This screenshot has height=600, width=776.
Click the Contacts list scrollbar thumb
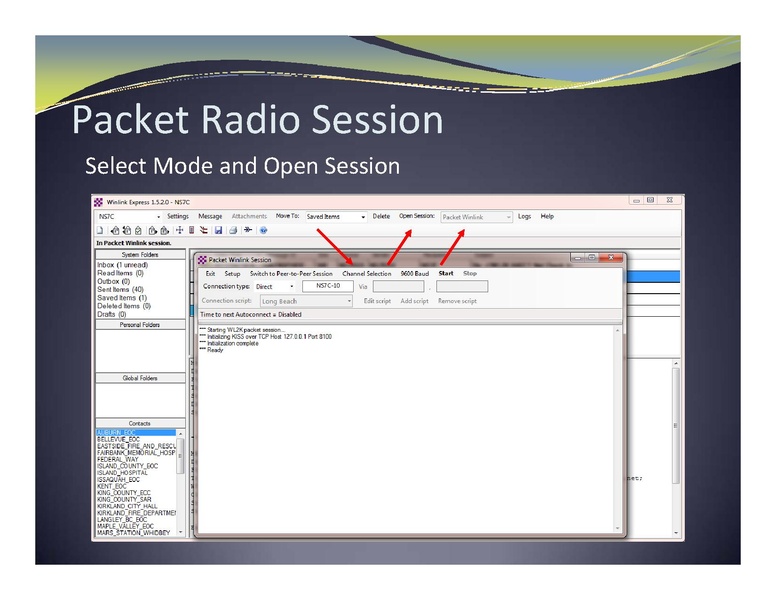(x=180, y=455)
